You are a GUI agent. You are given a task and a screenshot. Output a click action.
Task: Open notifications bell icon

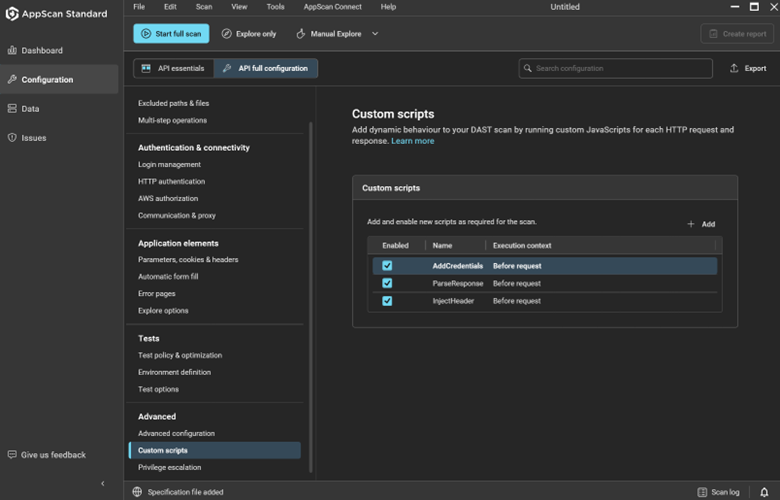[x=764, y=492]
